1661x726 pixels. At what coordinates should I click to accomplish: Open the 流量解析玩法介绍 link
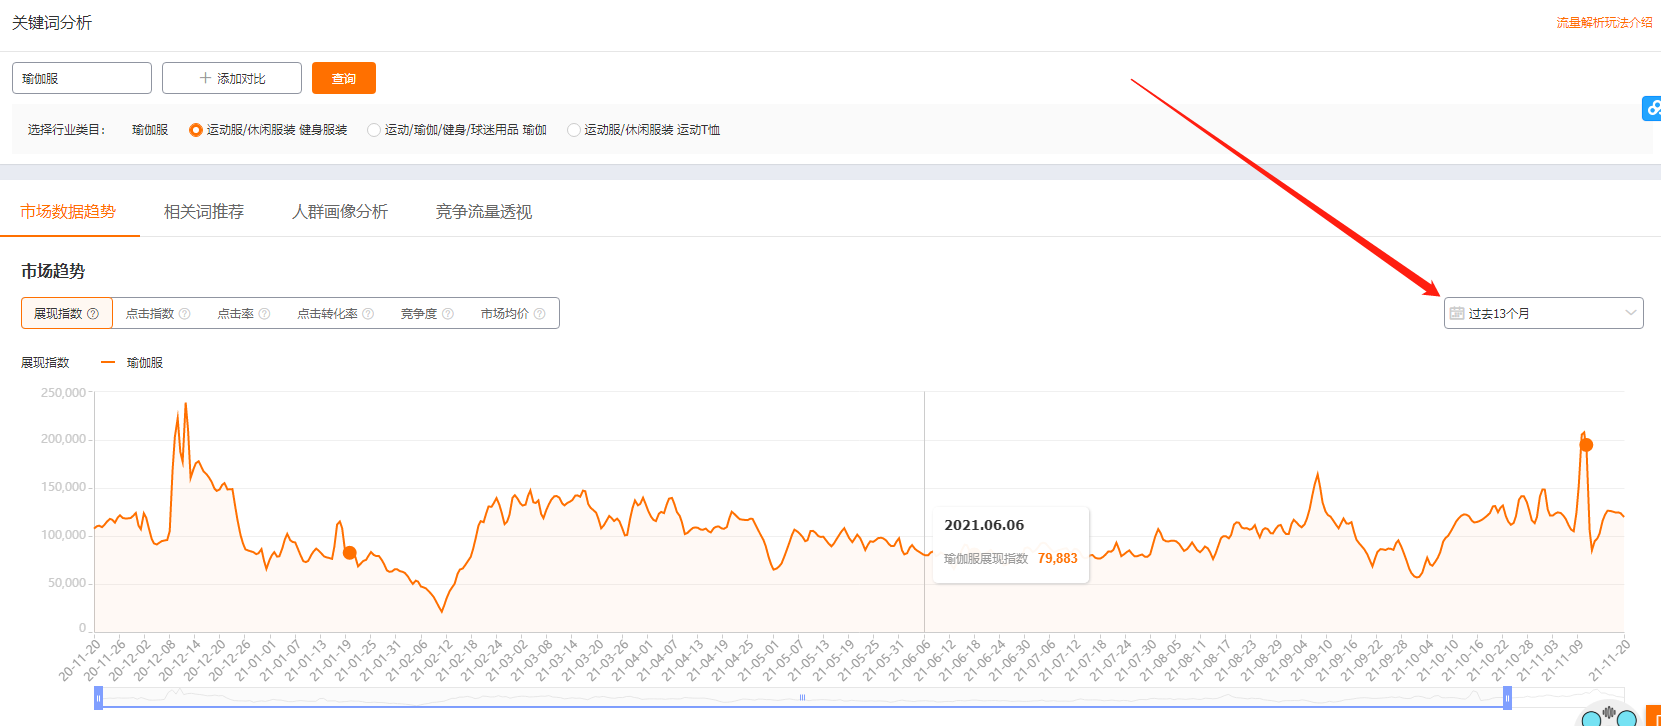(x=1604, y=22)
